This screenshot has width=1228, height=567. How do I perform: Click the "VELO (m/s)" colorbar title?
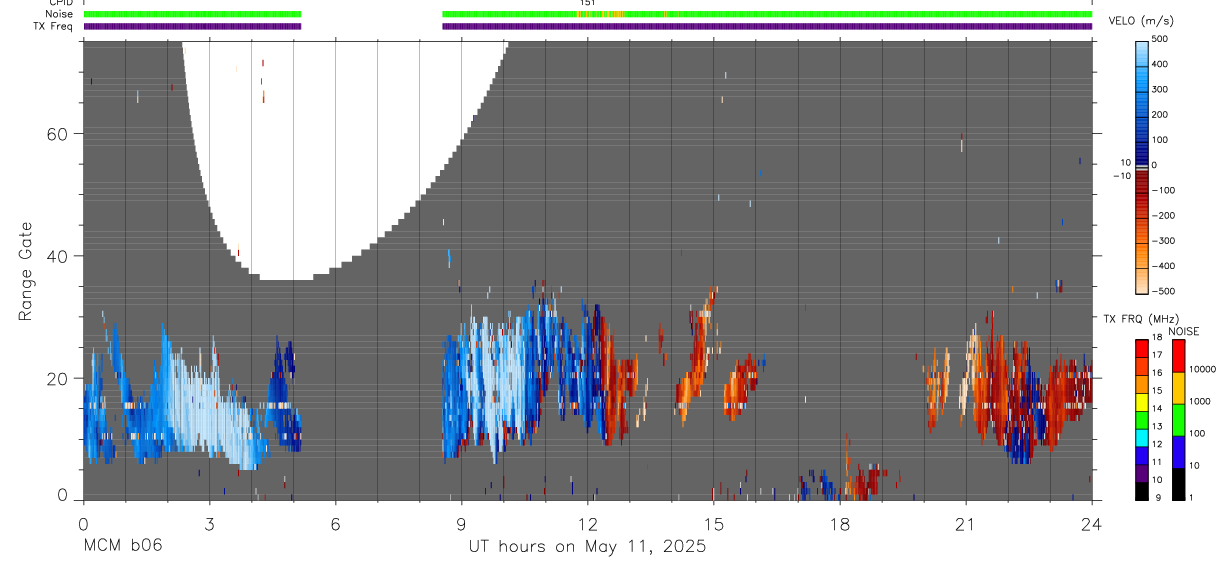[1142, 21]
